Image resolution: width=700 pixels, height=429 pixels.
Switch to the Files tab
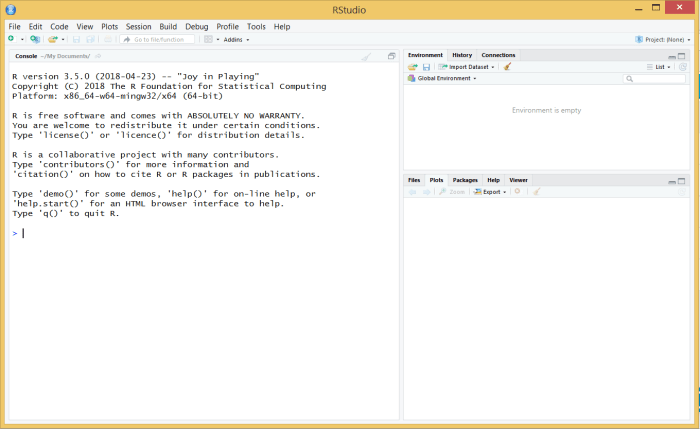click(x=414, y=180)
